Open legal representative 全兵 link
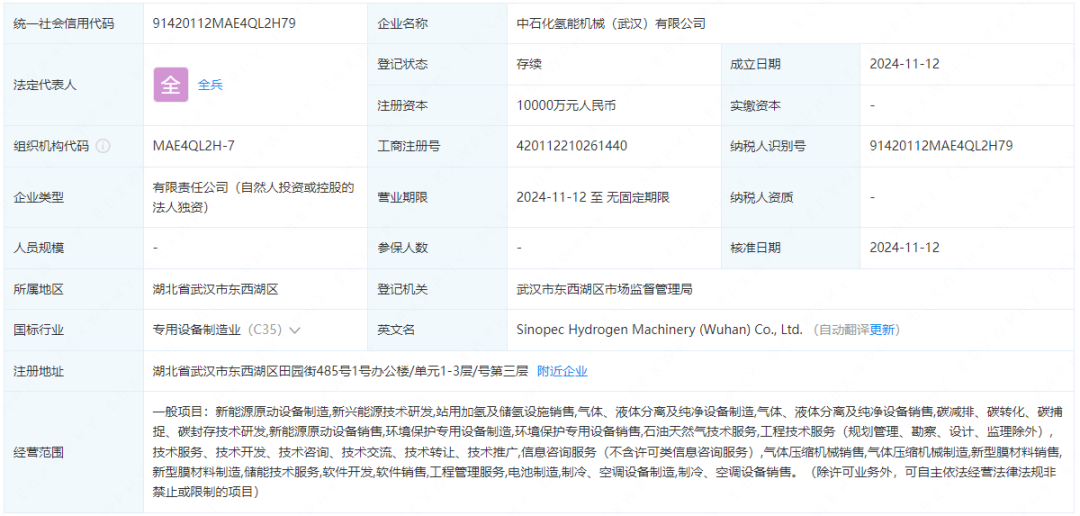Viewport: 1080px width, 516px height. coord(211,85)
